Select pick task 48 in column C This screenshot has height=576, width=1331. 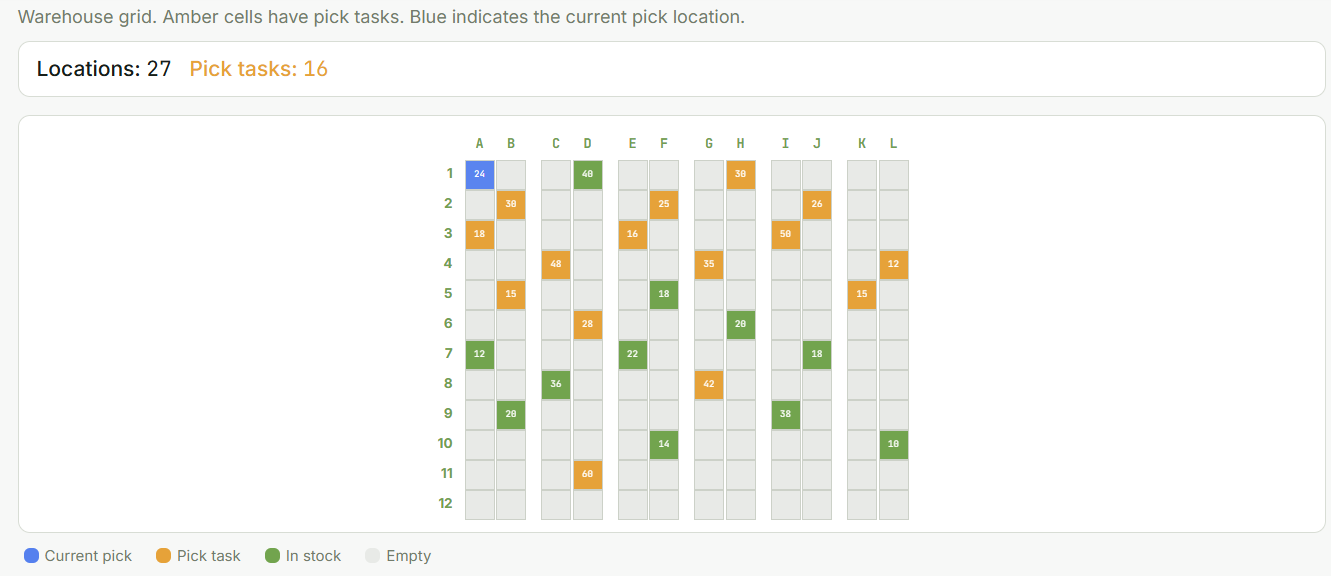(x=556, y=265)
